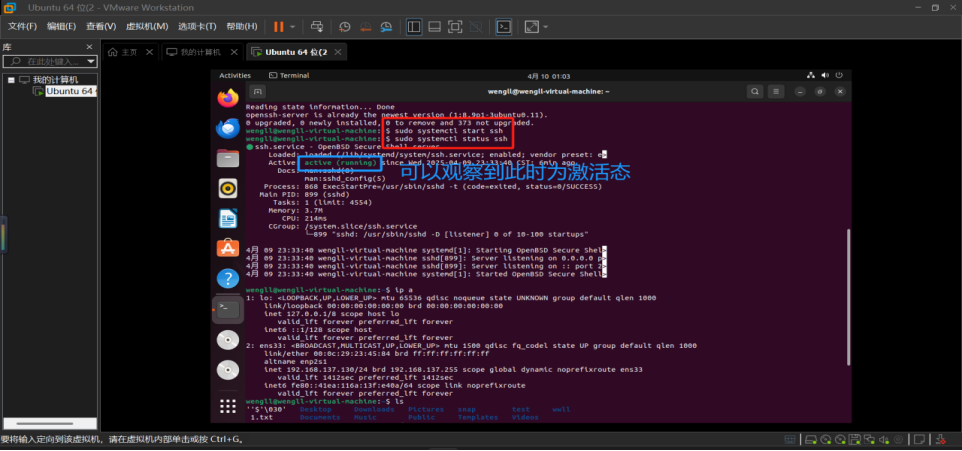Close the 主页 tab

149,52
